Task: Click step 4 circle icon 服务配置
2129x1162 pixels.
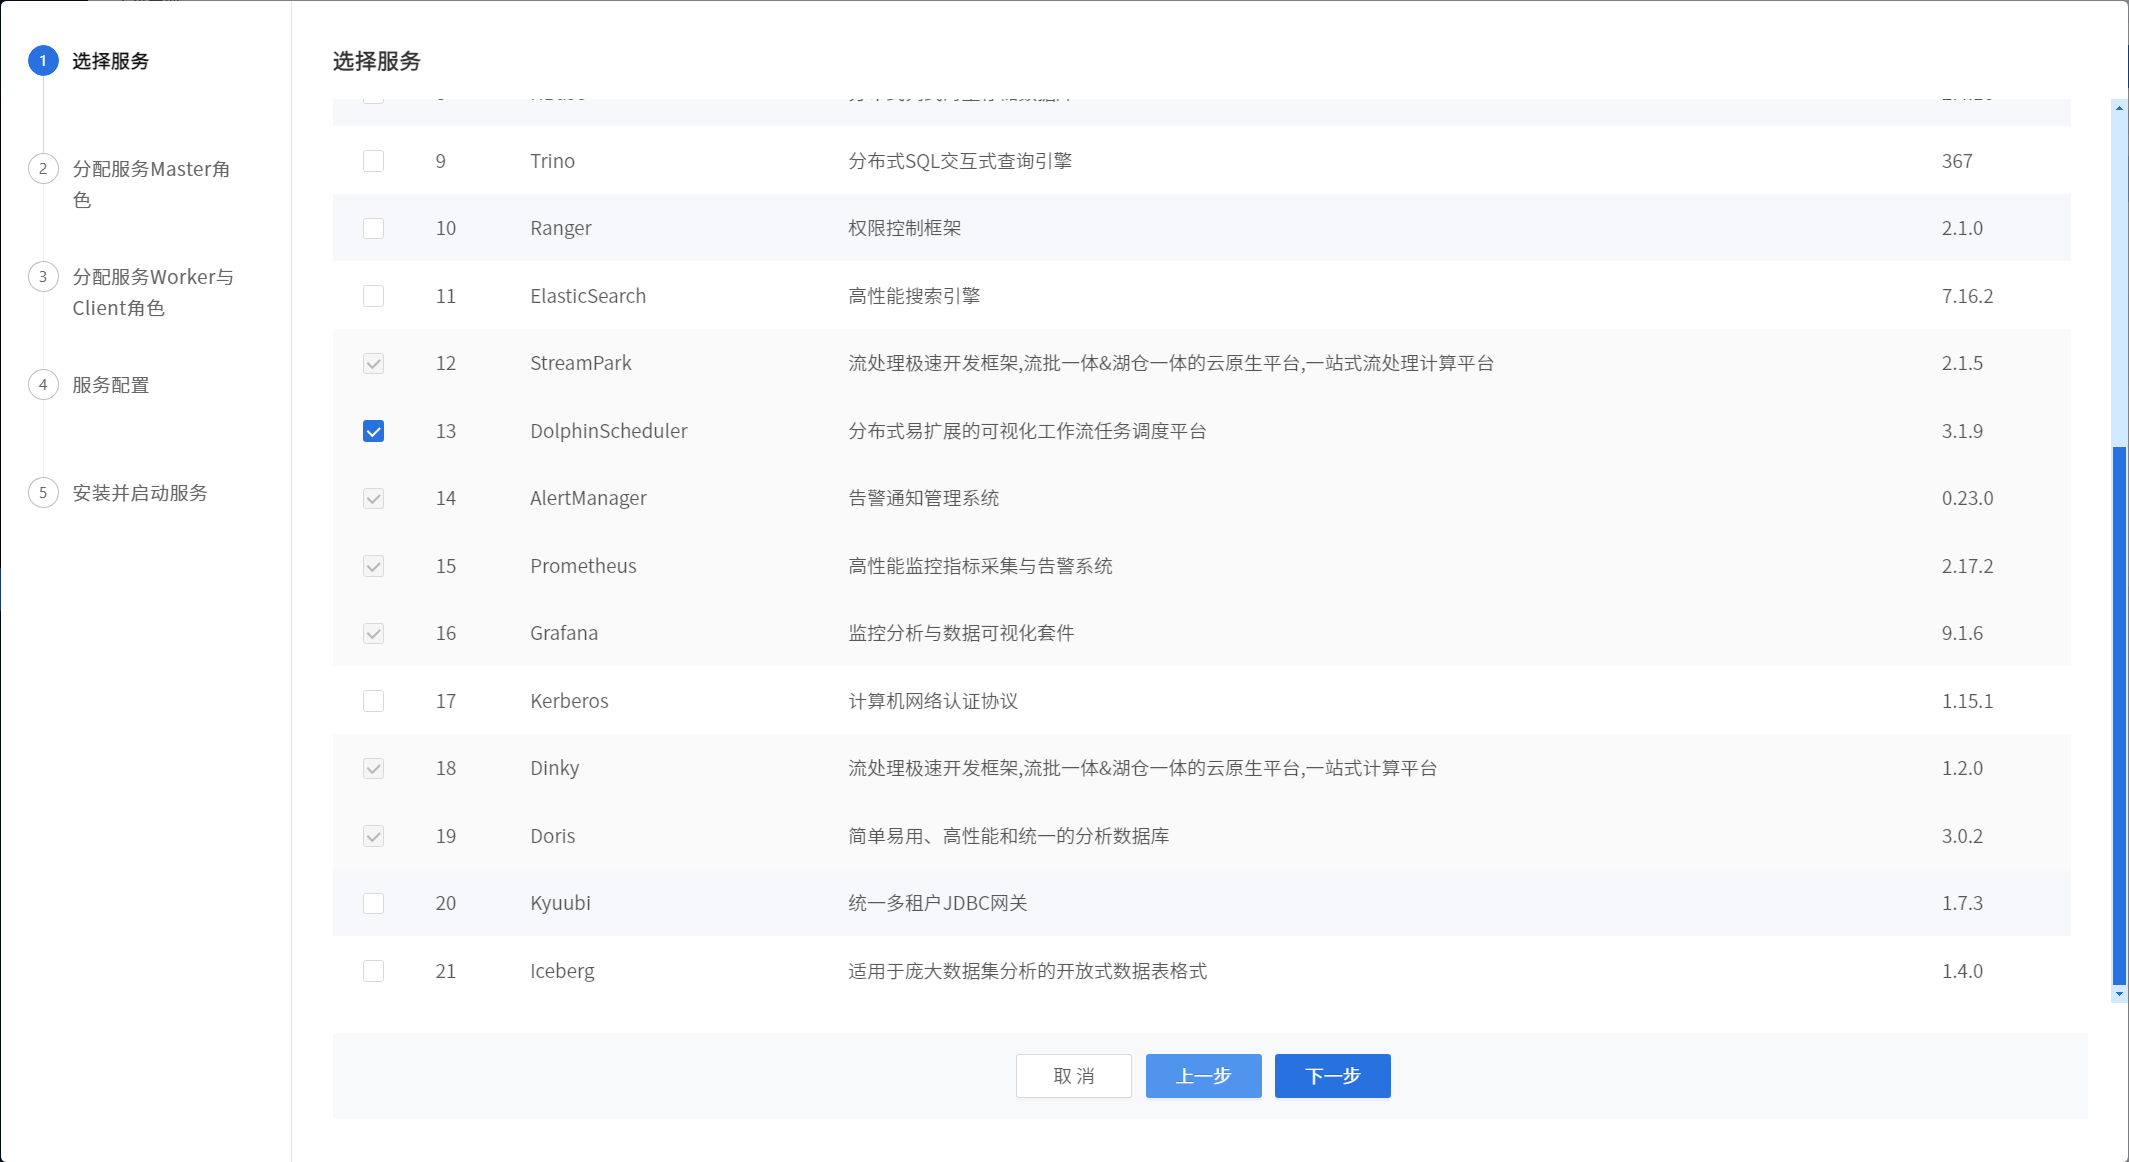Action: point(43,385)
